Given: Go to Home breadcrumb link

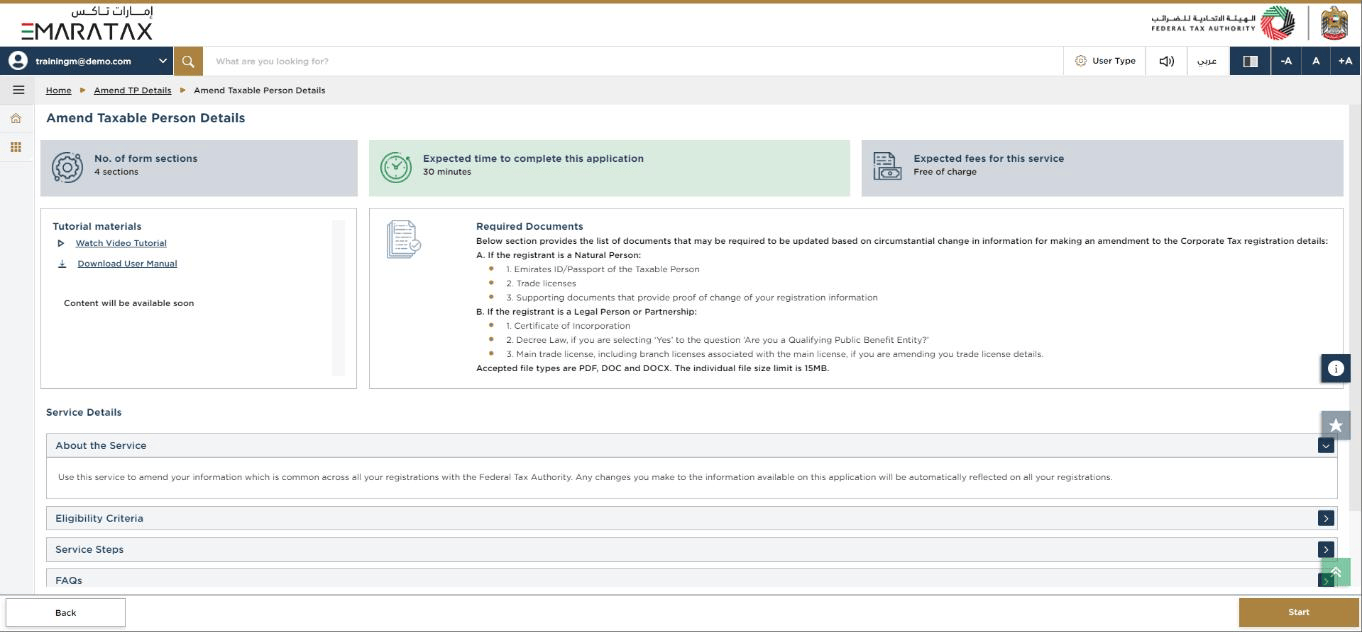Looking at the screenshot, I should (x=59, y=90).
